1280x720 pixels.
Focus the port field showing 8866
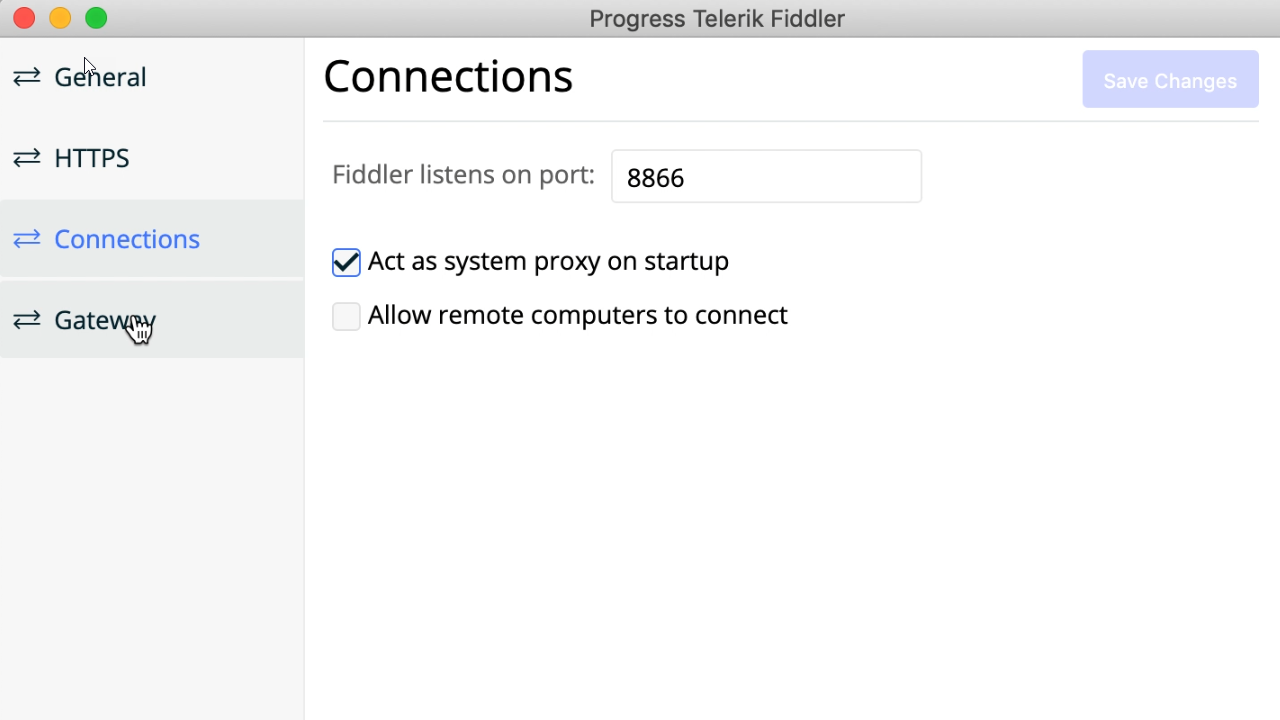click(766, 177)
